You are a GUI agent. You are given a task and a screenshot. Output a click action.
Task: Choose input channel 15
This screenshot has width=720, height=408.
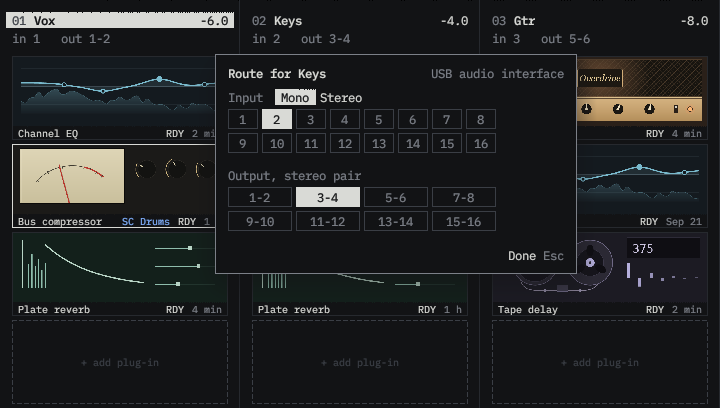[x=446, y=144]
